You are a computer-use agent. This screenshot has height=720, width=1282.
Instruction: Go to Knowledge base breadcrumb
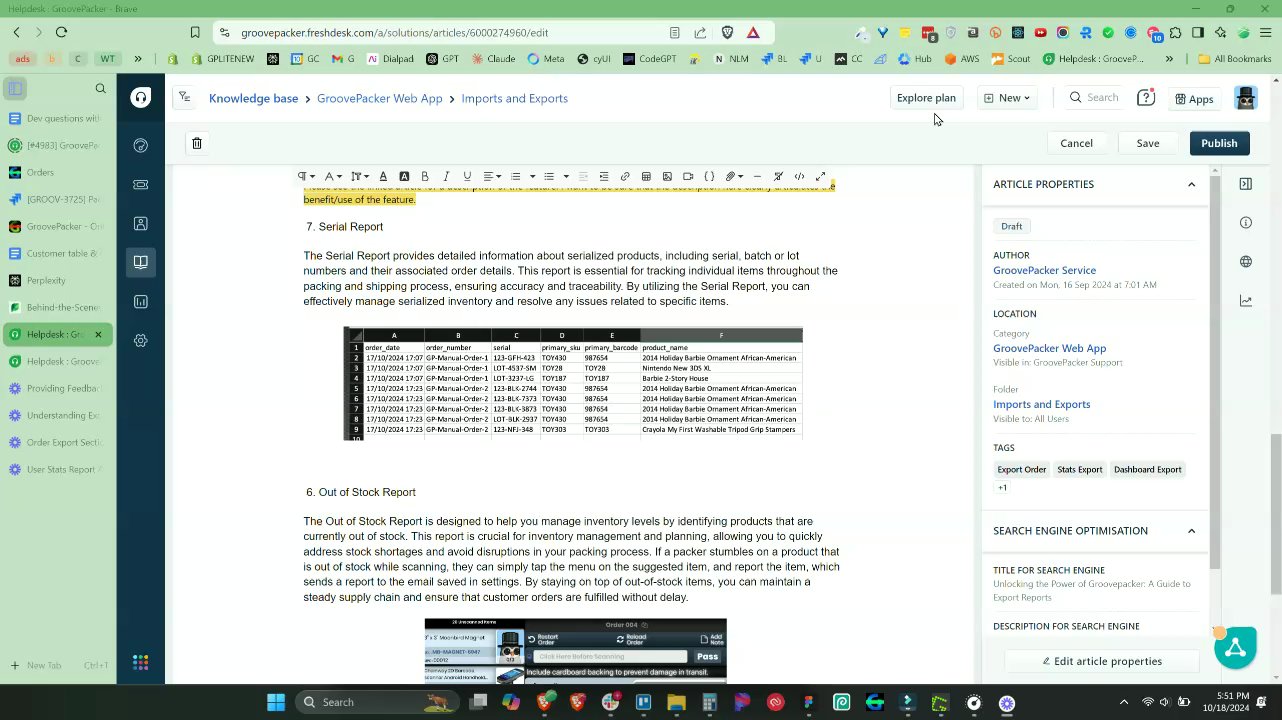pos(253,98)
